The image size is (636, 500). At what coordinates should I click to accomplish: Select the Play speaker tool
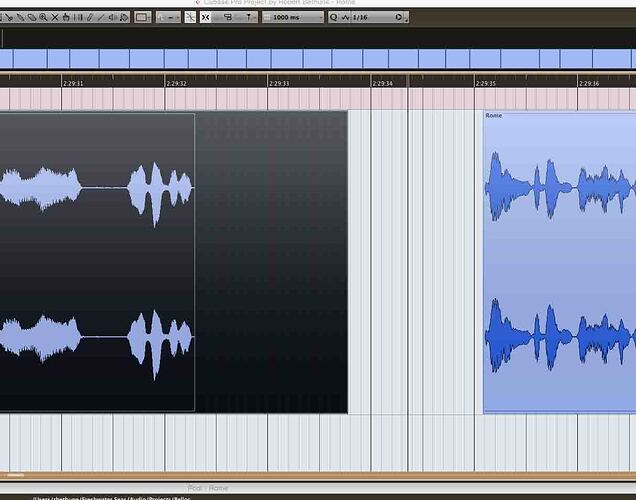click(x=112, y=17)
